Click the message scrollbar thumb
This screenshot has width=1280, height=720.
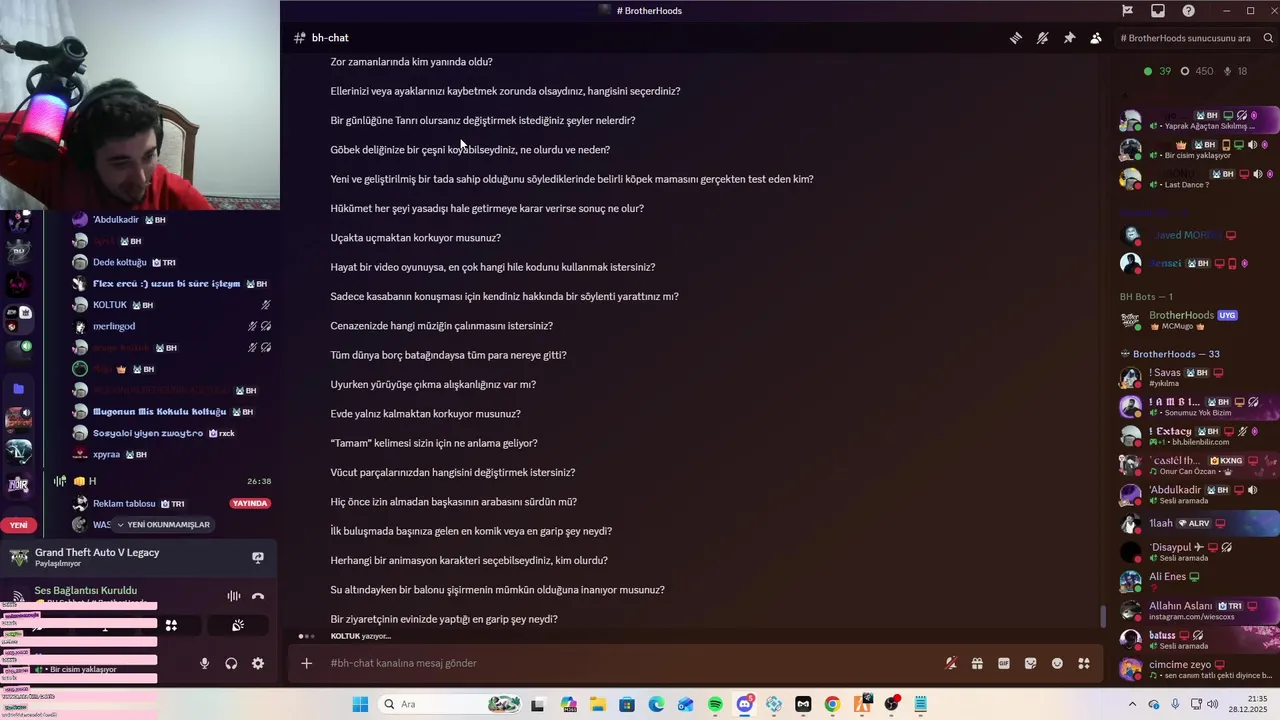1104,616
